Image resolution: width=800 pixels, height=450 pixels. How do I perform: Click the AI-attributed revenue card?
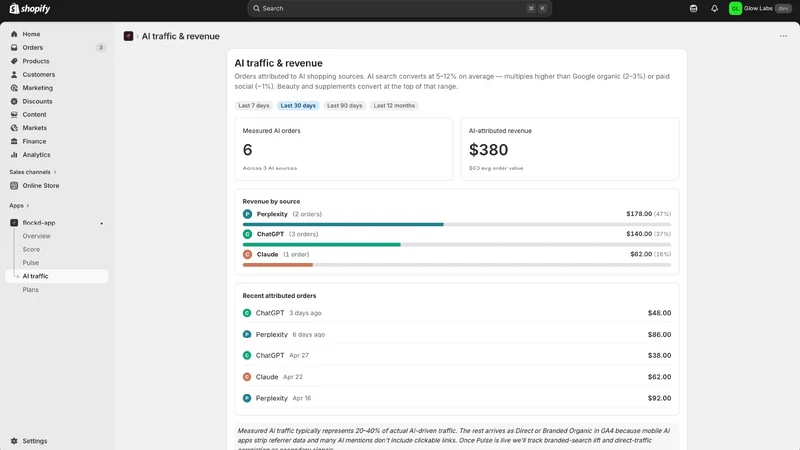coord(570,149)
